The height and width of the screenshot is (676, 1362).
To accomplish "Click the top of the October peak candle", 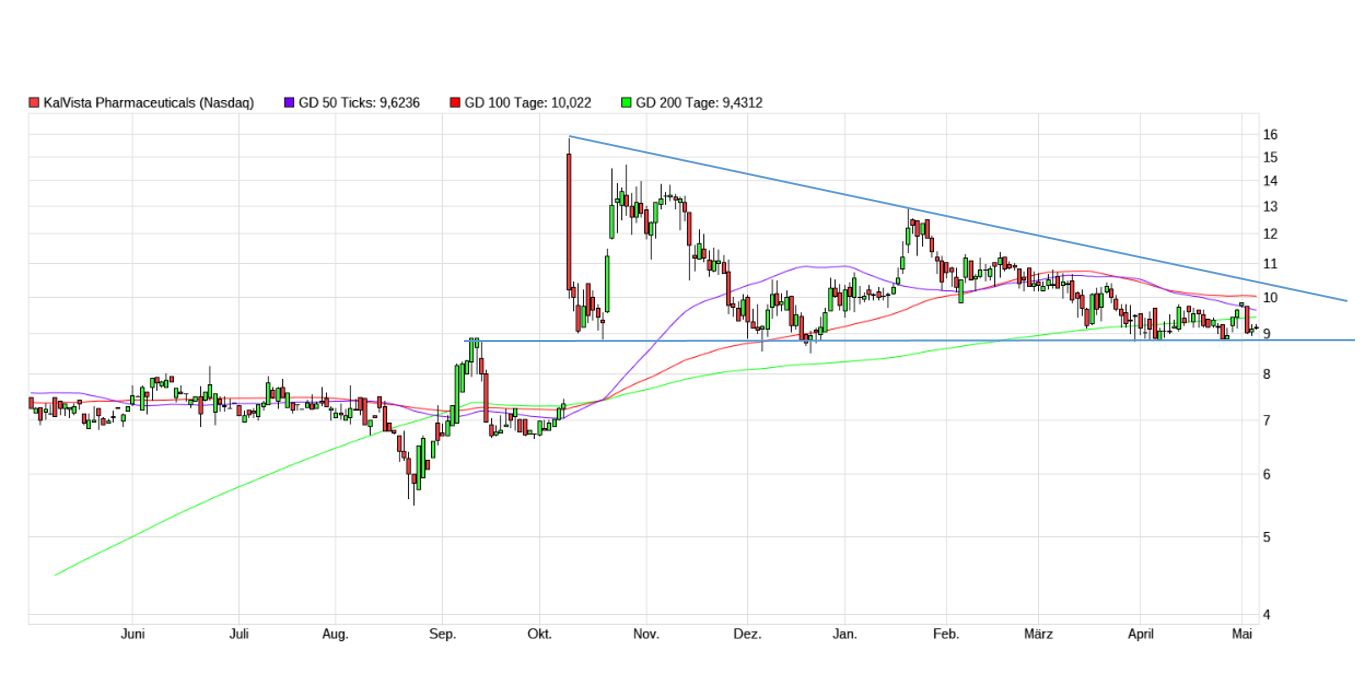I will point(569,138).
